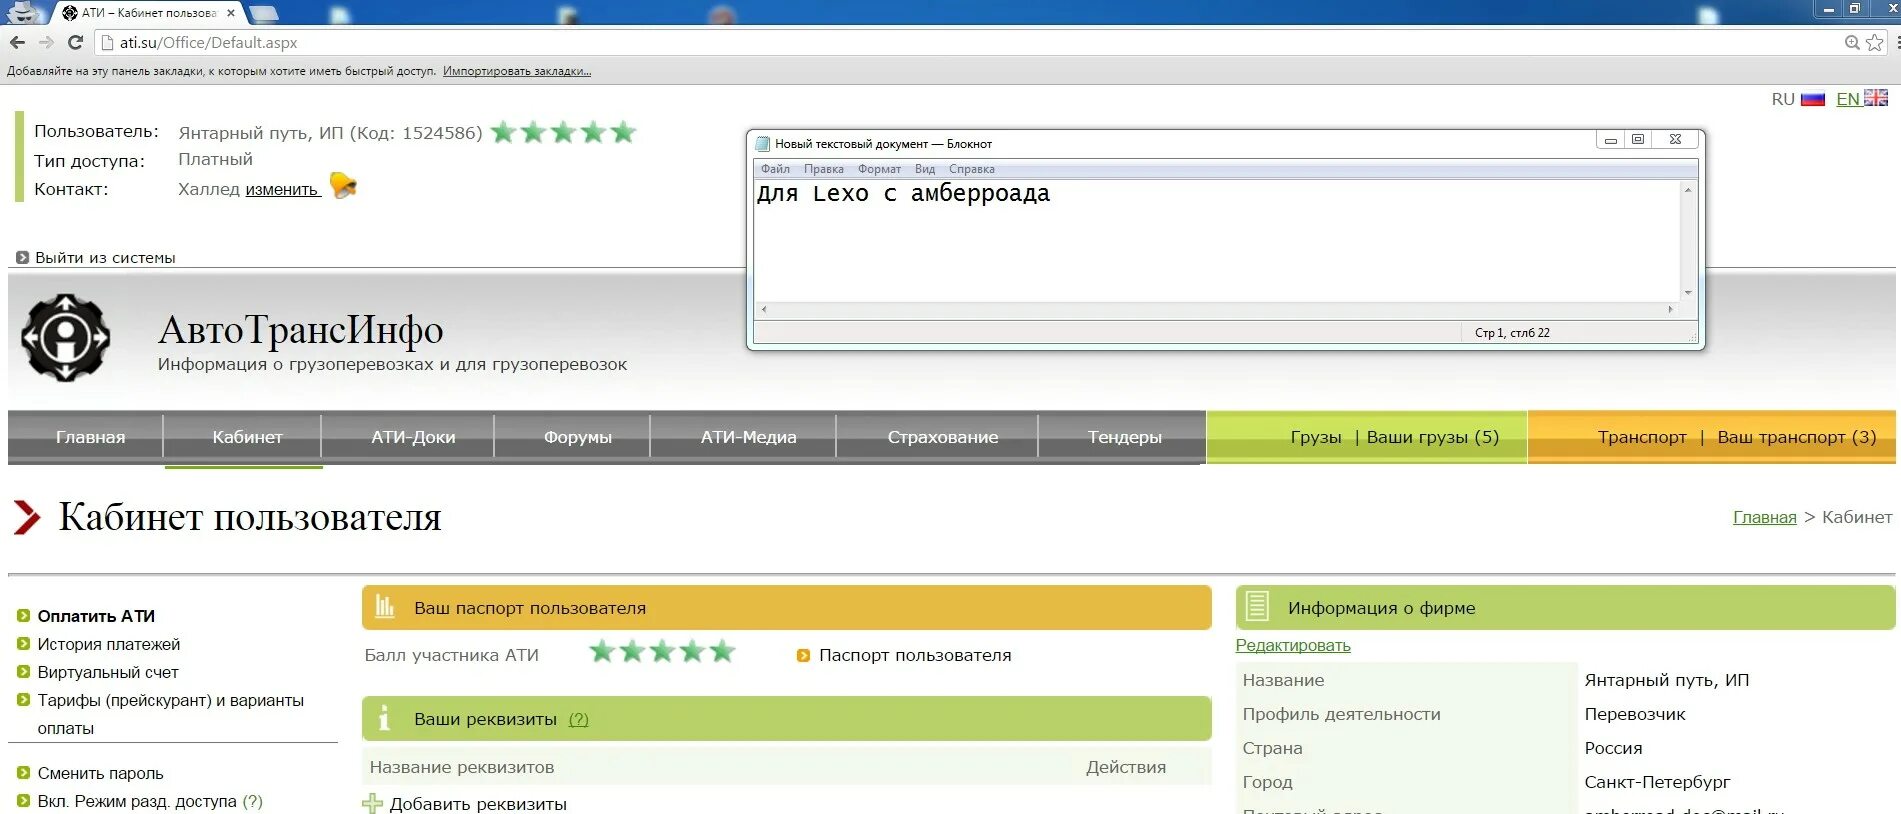The image size is (1901, 814).
Task: Close the АТИ browser tab
Action: coord(231,13)
